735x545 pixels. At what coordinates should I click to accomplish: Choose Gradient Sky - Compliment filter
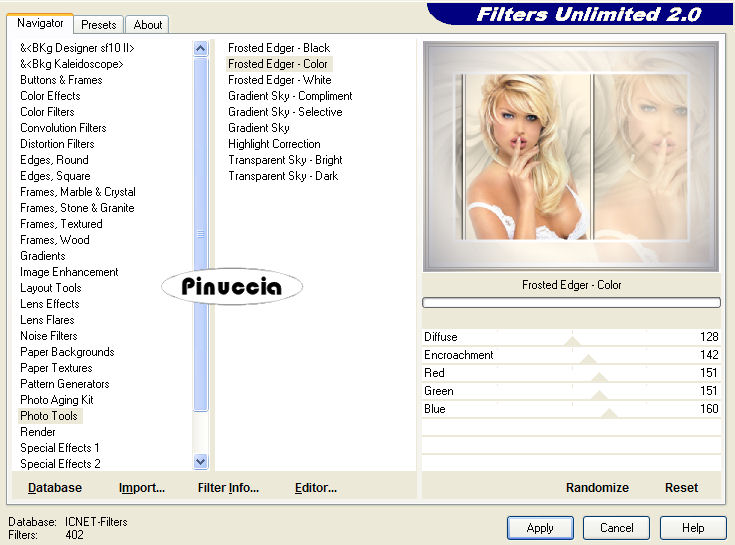[290, 96]
